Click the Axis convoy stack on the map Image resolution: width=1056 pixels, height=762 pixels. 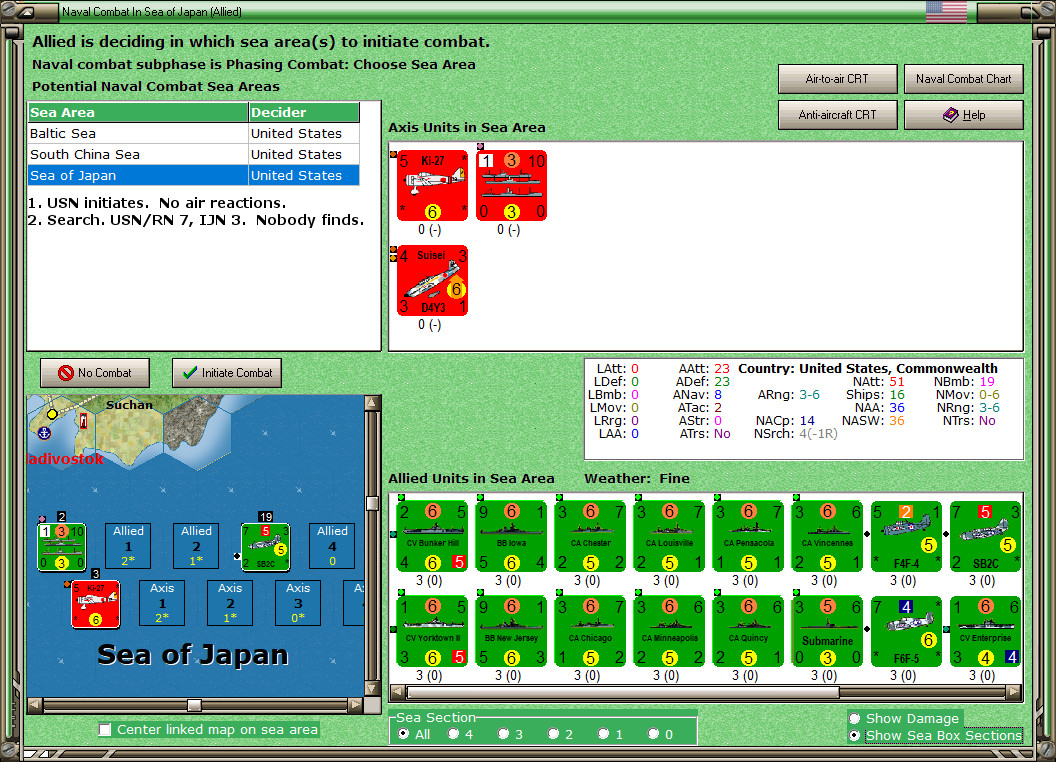click(61, 547)
